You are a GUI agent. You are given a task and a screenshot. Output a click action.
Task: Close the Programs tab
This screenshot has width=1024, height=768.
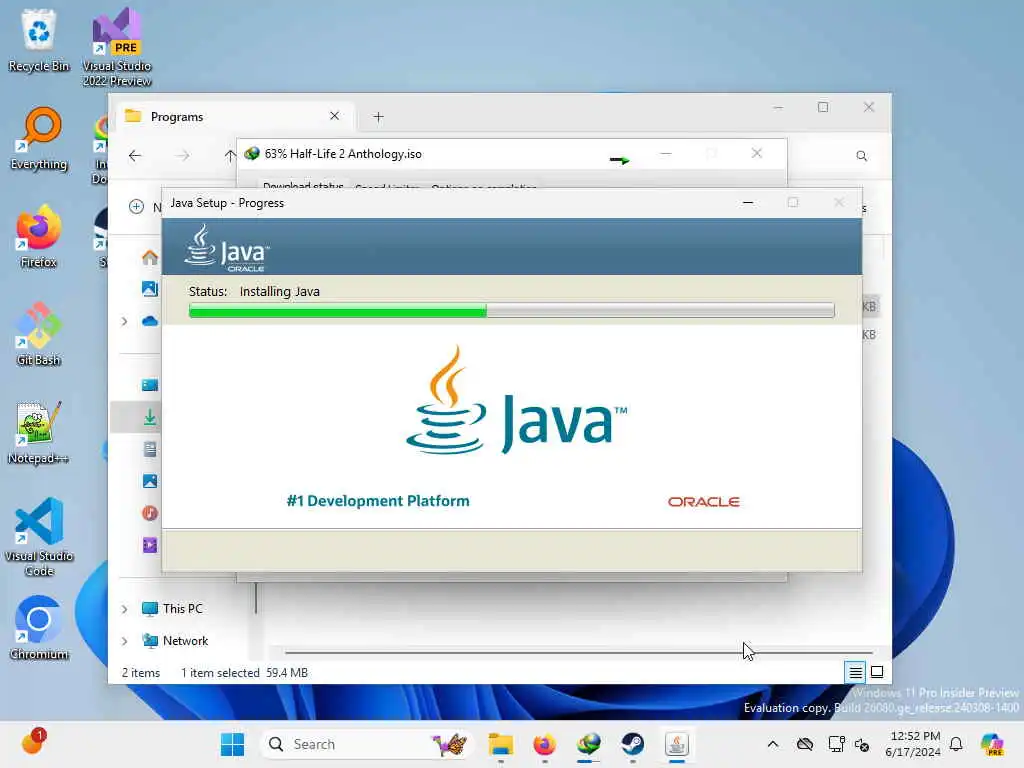[x=334, y=116]
